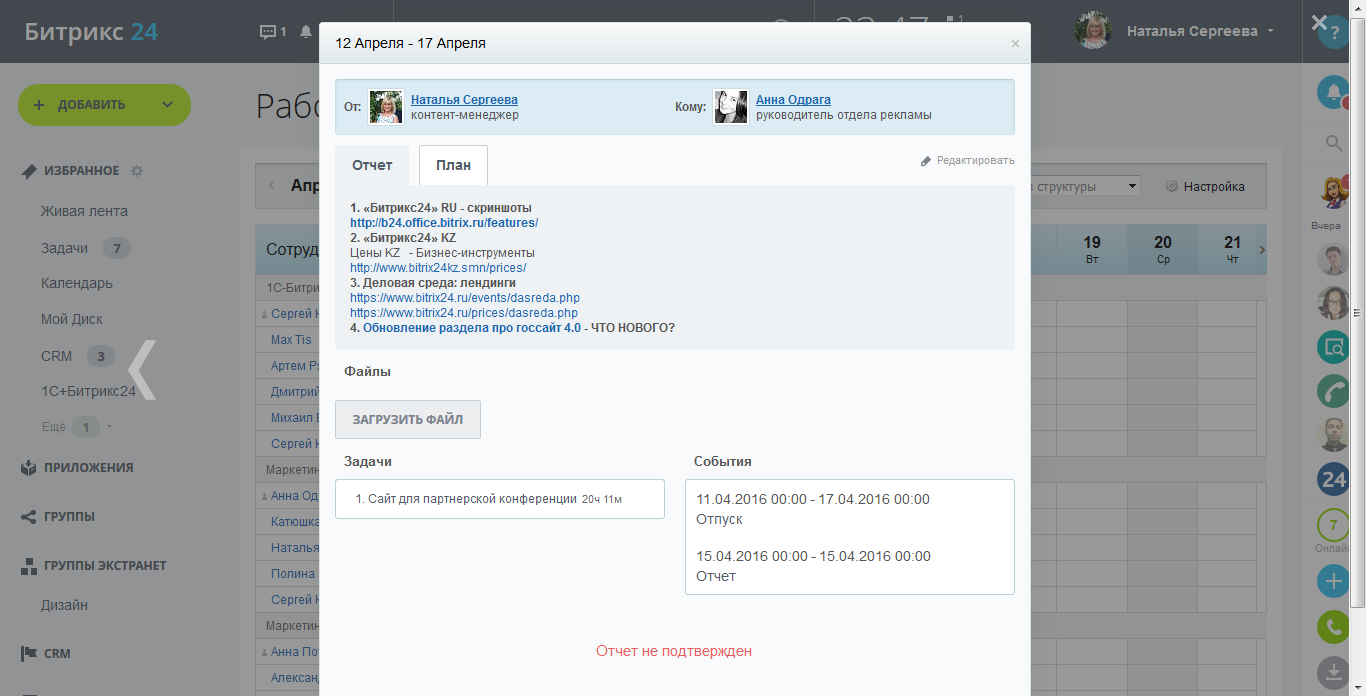
Task: Click employee Max Tis in the schedule
Action: pyautogui.click(x=291, y=340)
